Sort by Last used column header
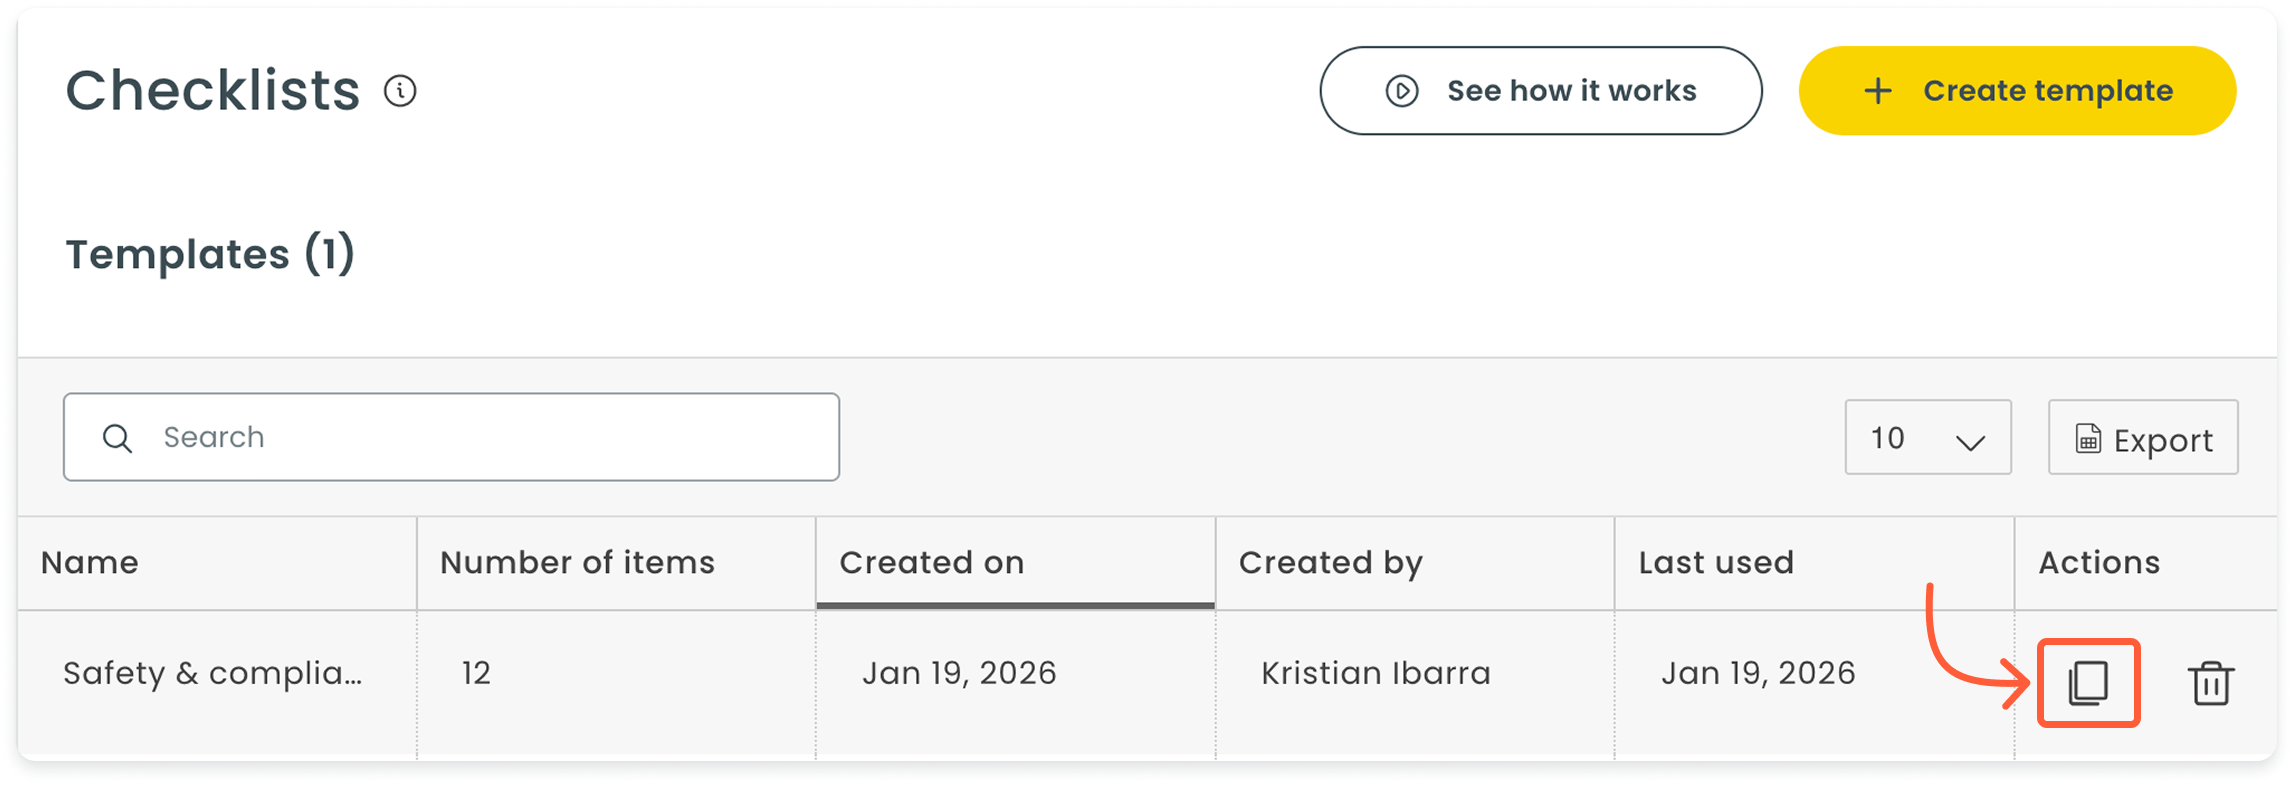This screenshot has height=785, width=2293. [x=1716, y=563]
